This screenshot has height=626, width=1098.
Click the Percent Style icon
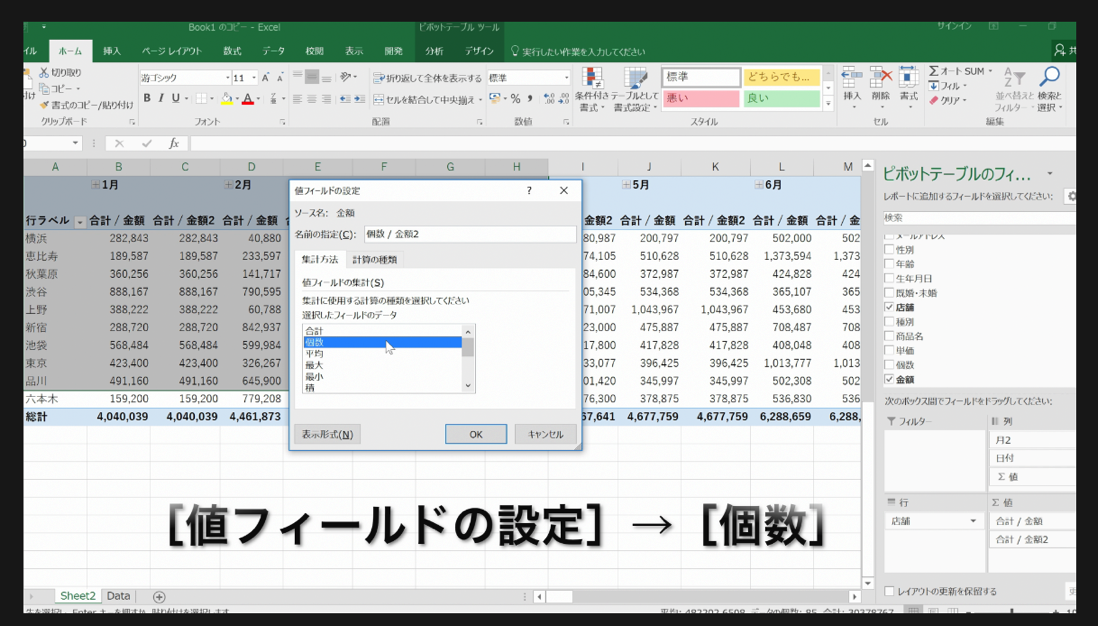tap(515, 99)
